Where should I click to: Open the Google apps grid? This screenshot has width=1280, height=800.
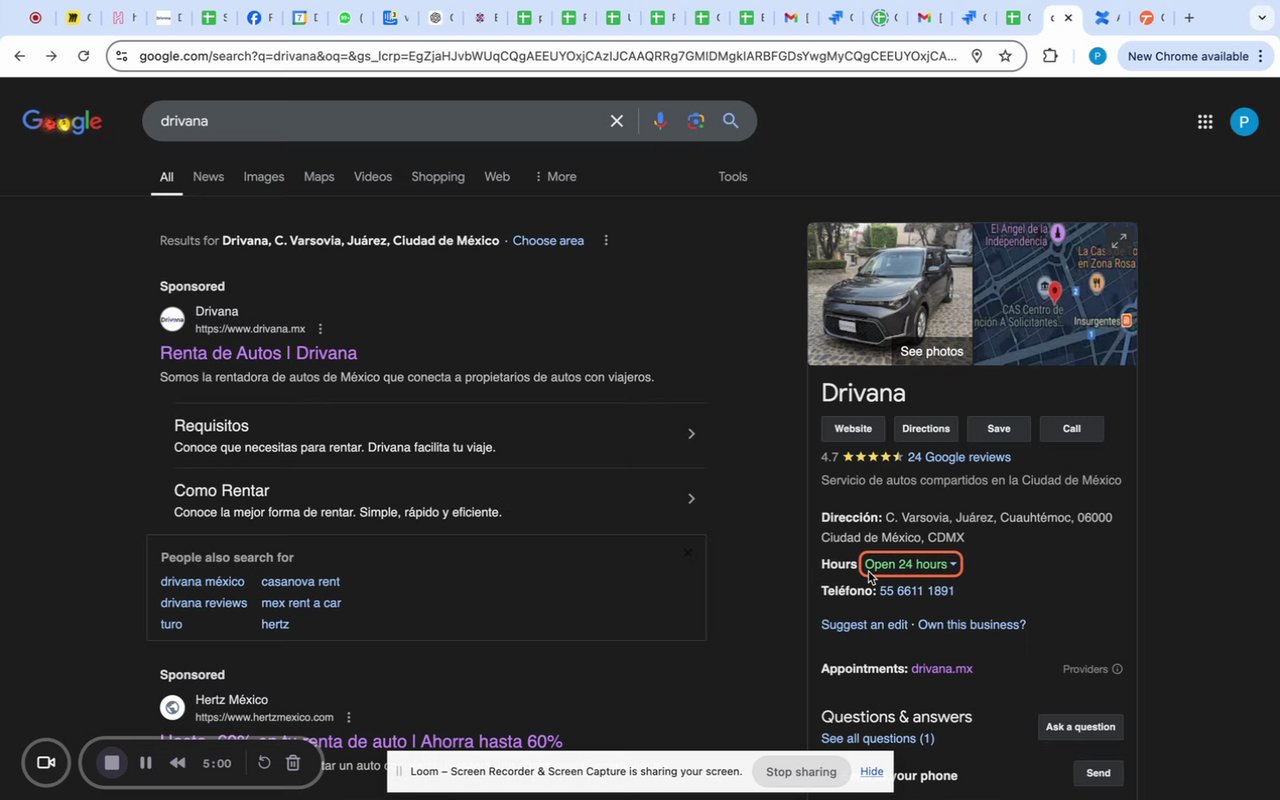[1205, 122]
